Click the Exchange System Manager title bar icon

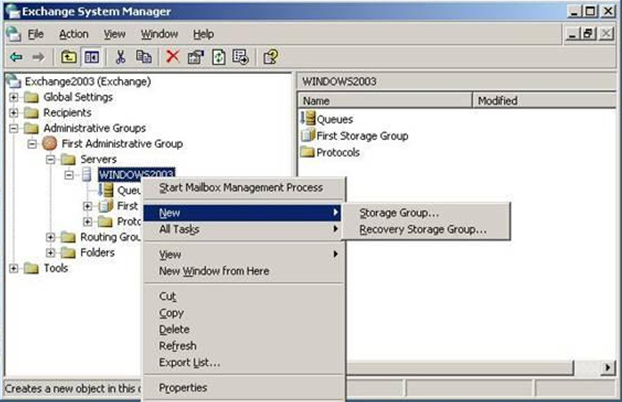(13, 11)
